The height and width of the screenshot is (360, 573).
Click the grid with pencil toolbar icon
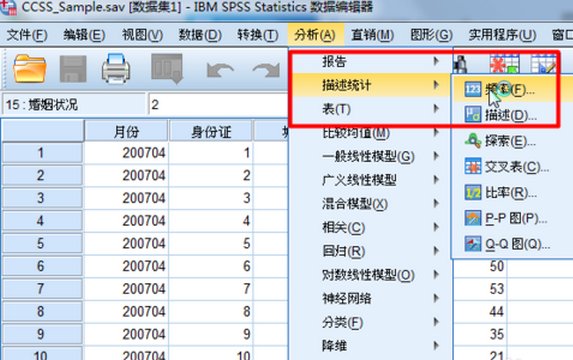click(543, 64)
